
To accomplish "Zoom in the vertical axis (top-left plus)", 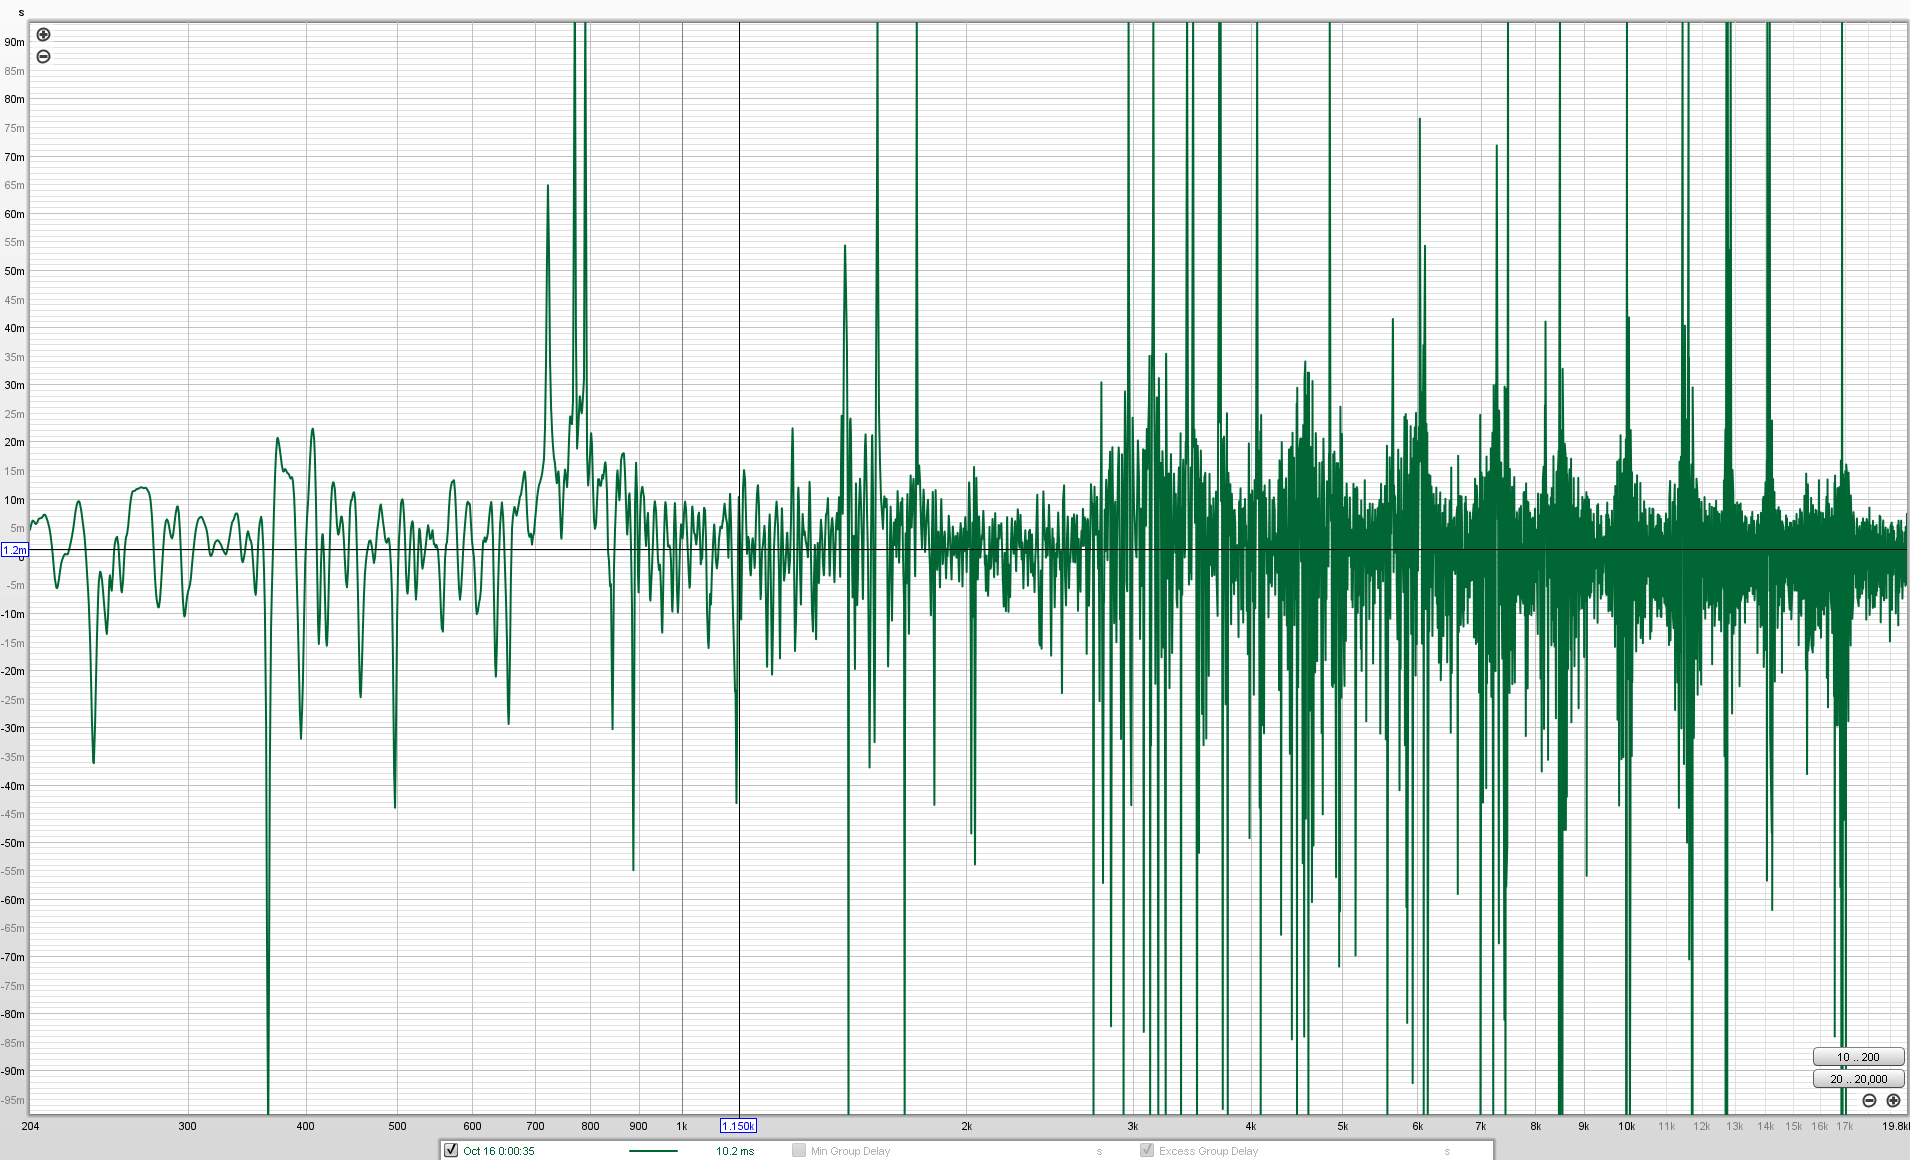I will click(43, 35).
